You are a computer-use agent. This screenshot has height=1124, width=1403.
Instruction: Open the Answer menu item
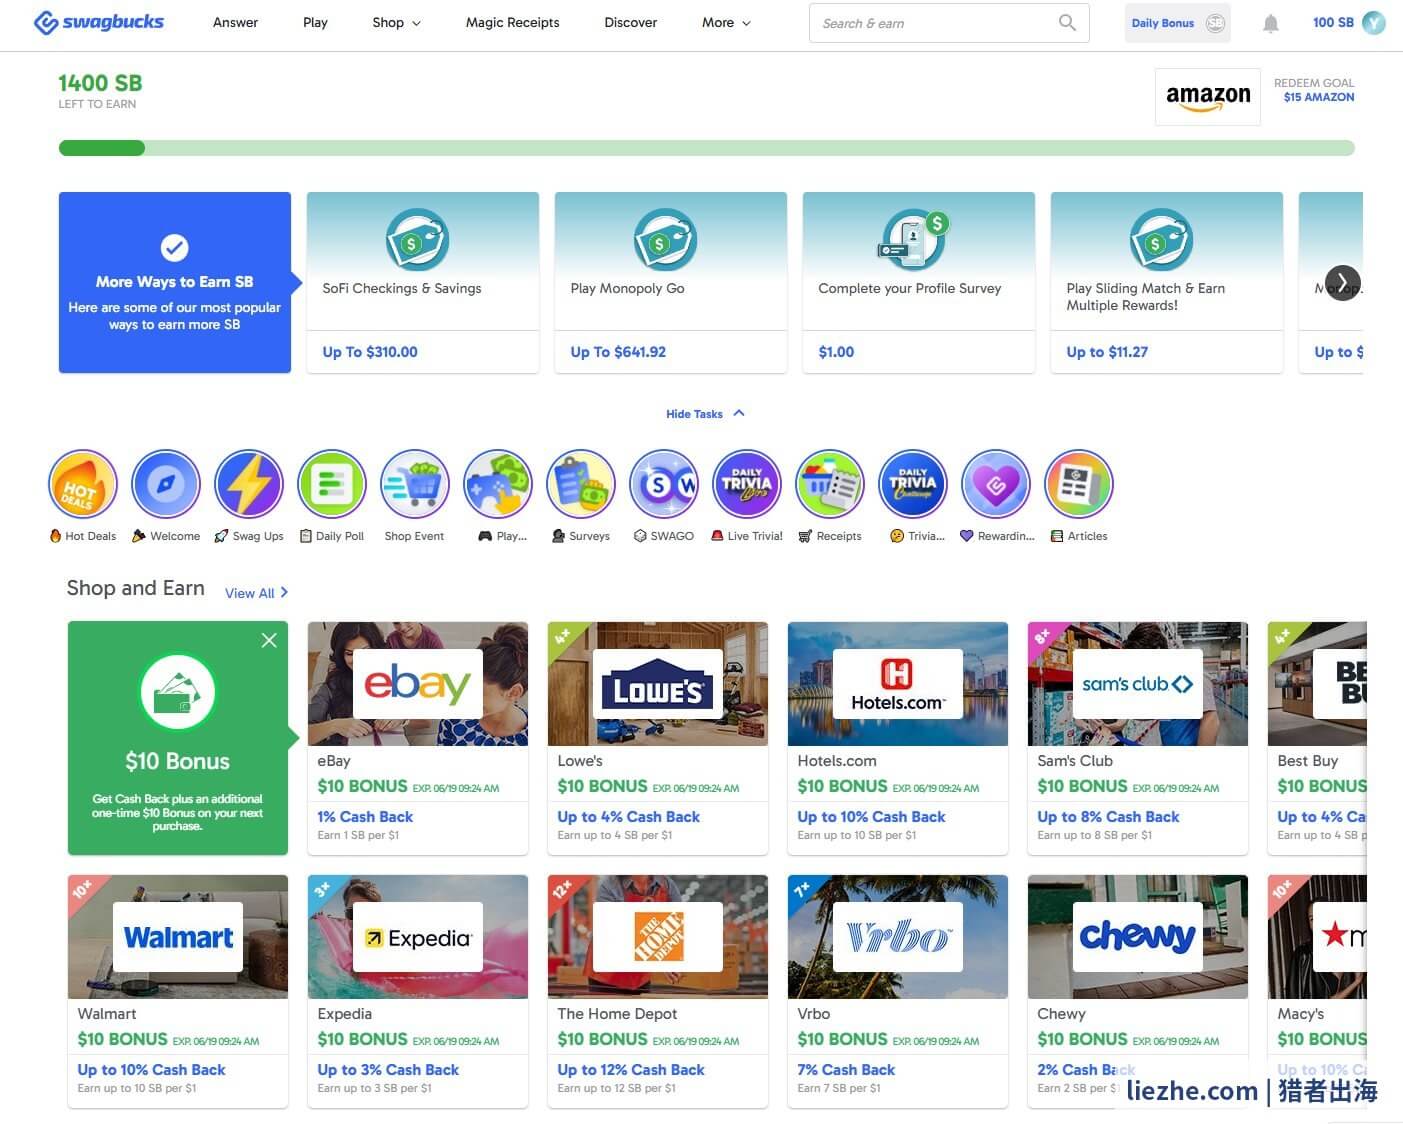point(235,23)
